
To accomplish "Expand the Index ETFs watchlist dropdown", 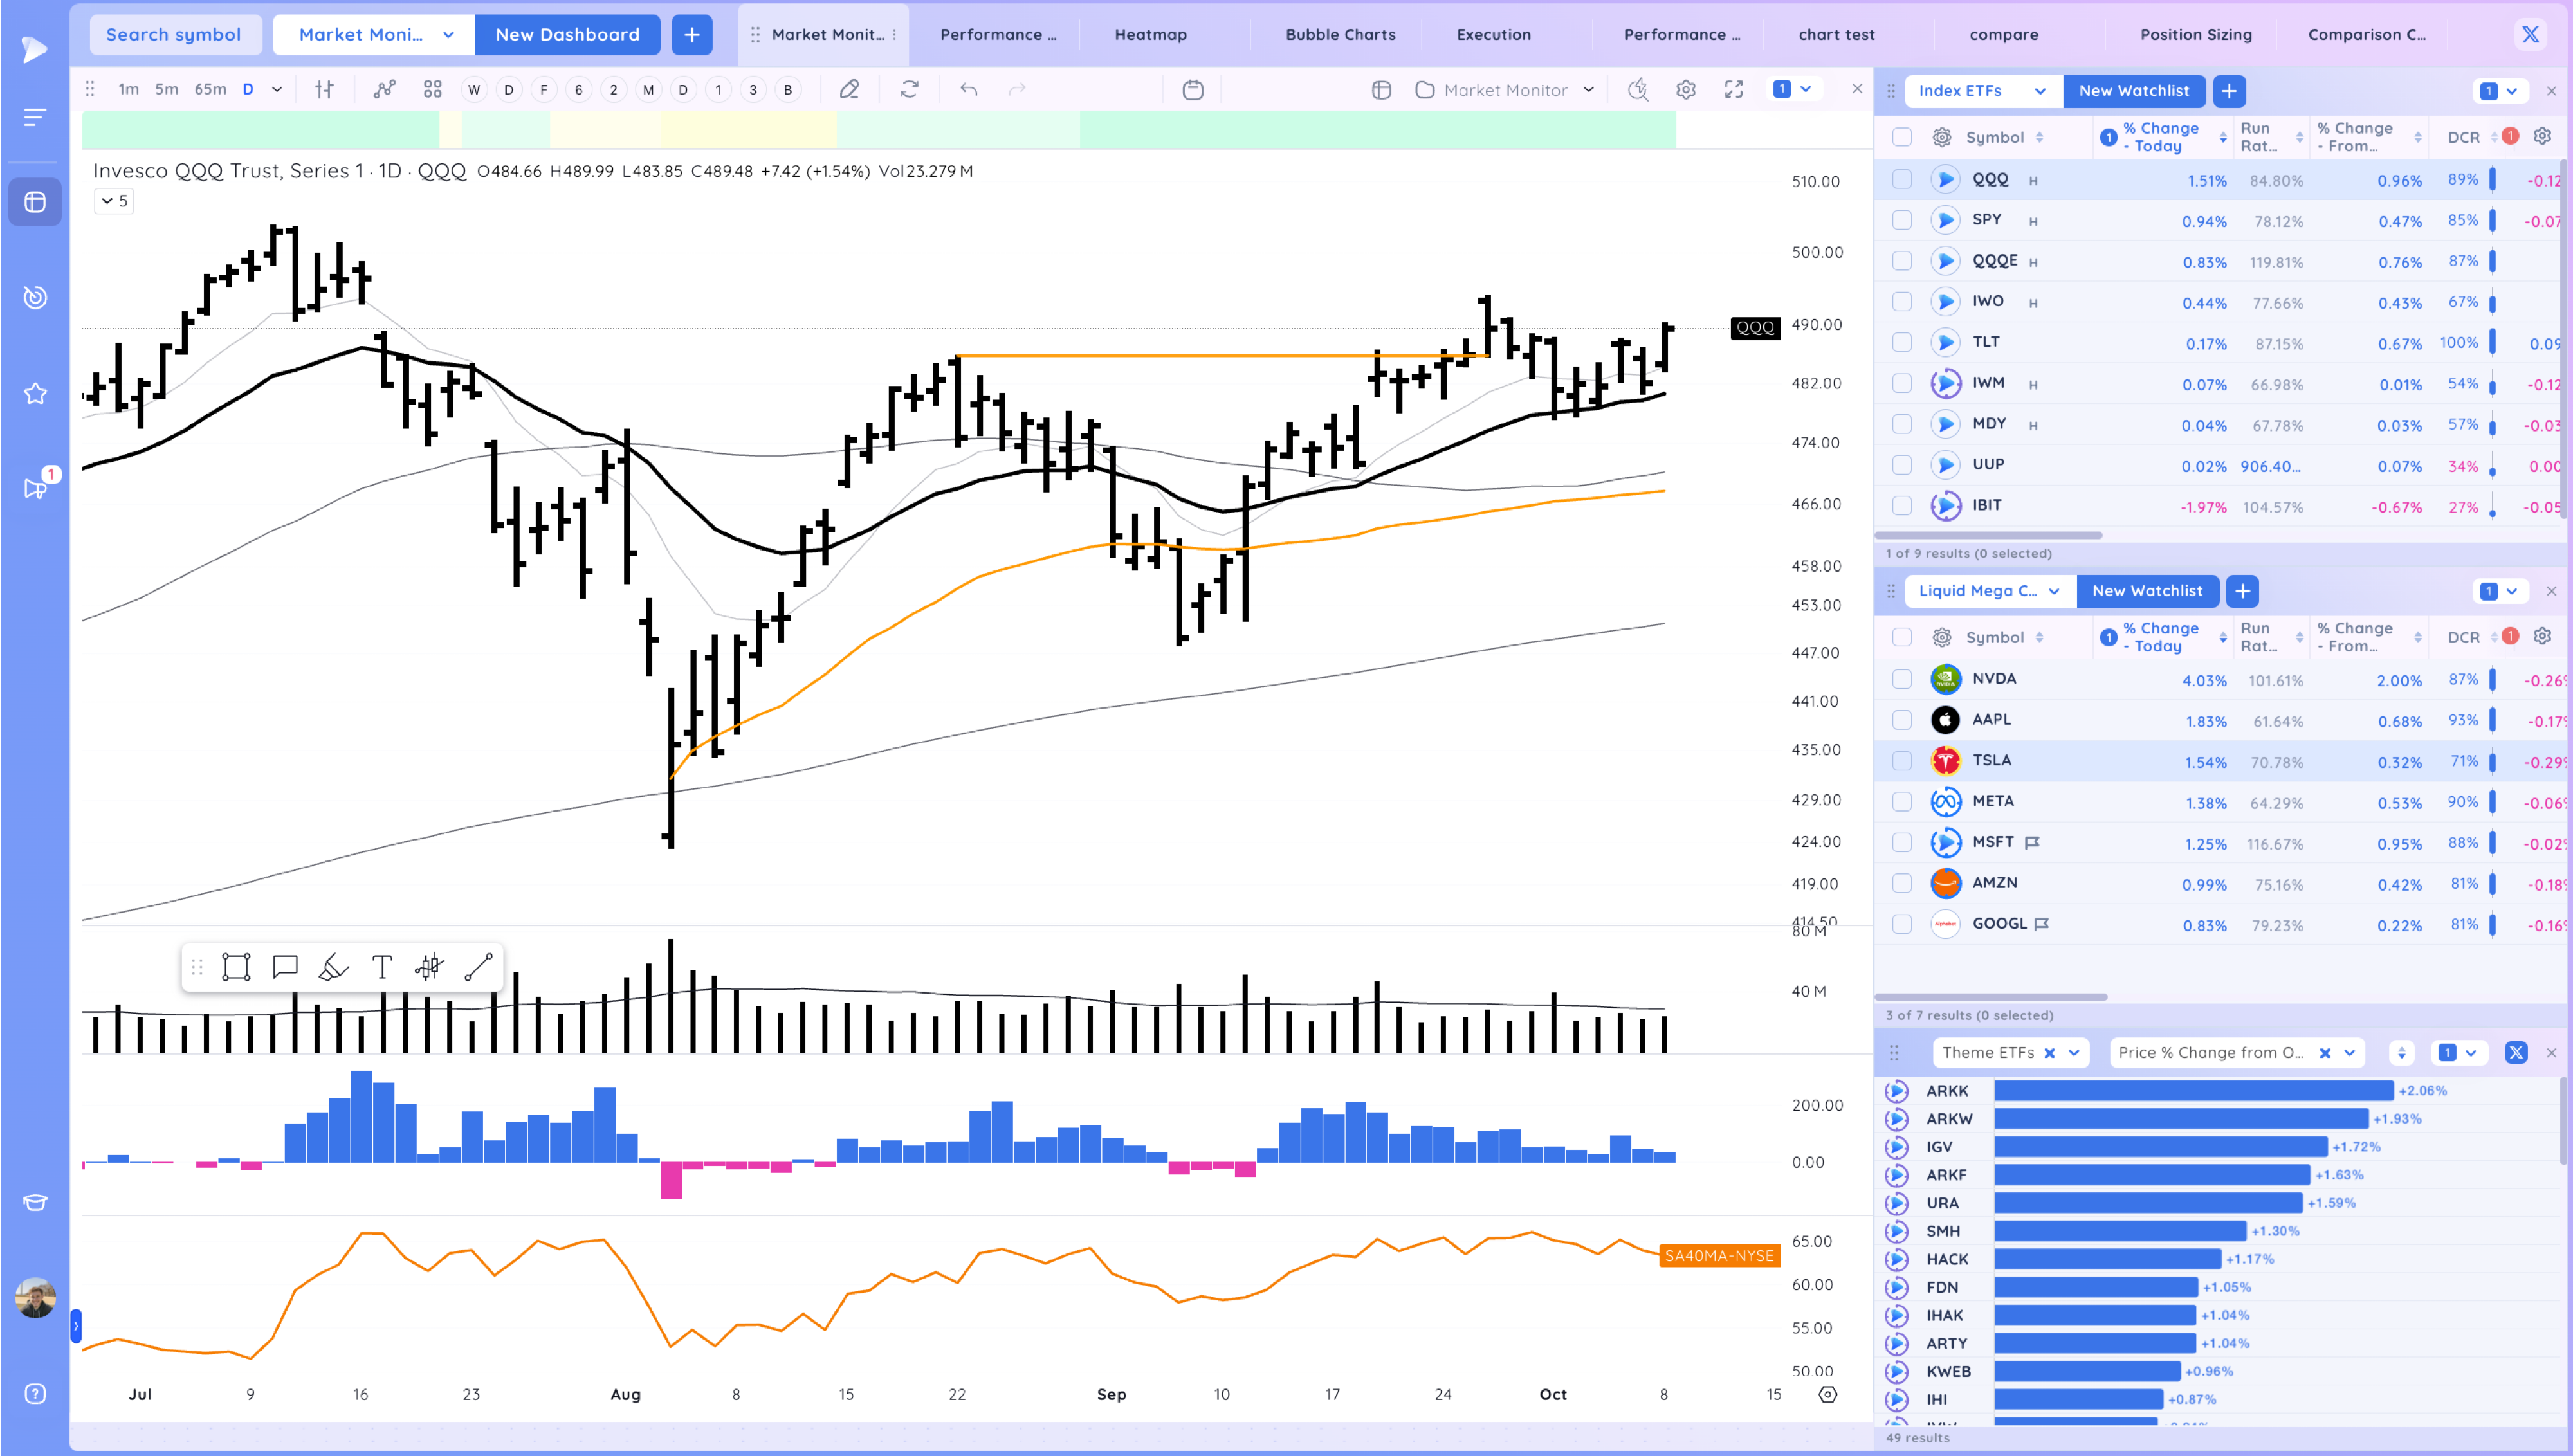I will coord(2039,91).
